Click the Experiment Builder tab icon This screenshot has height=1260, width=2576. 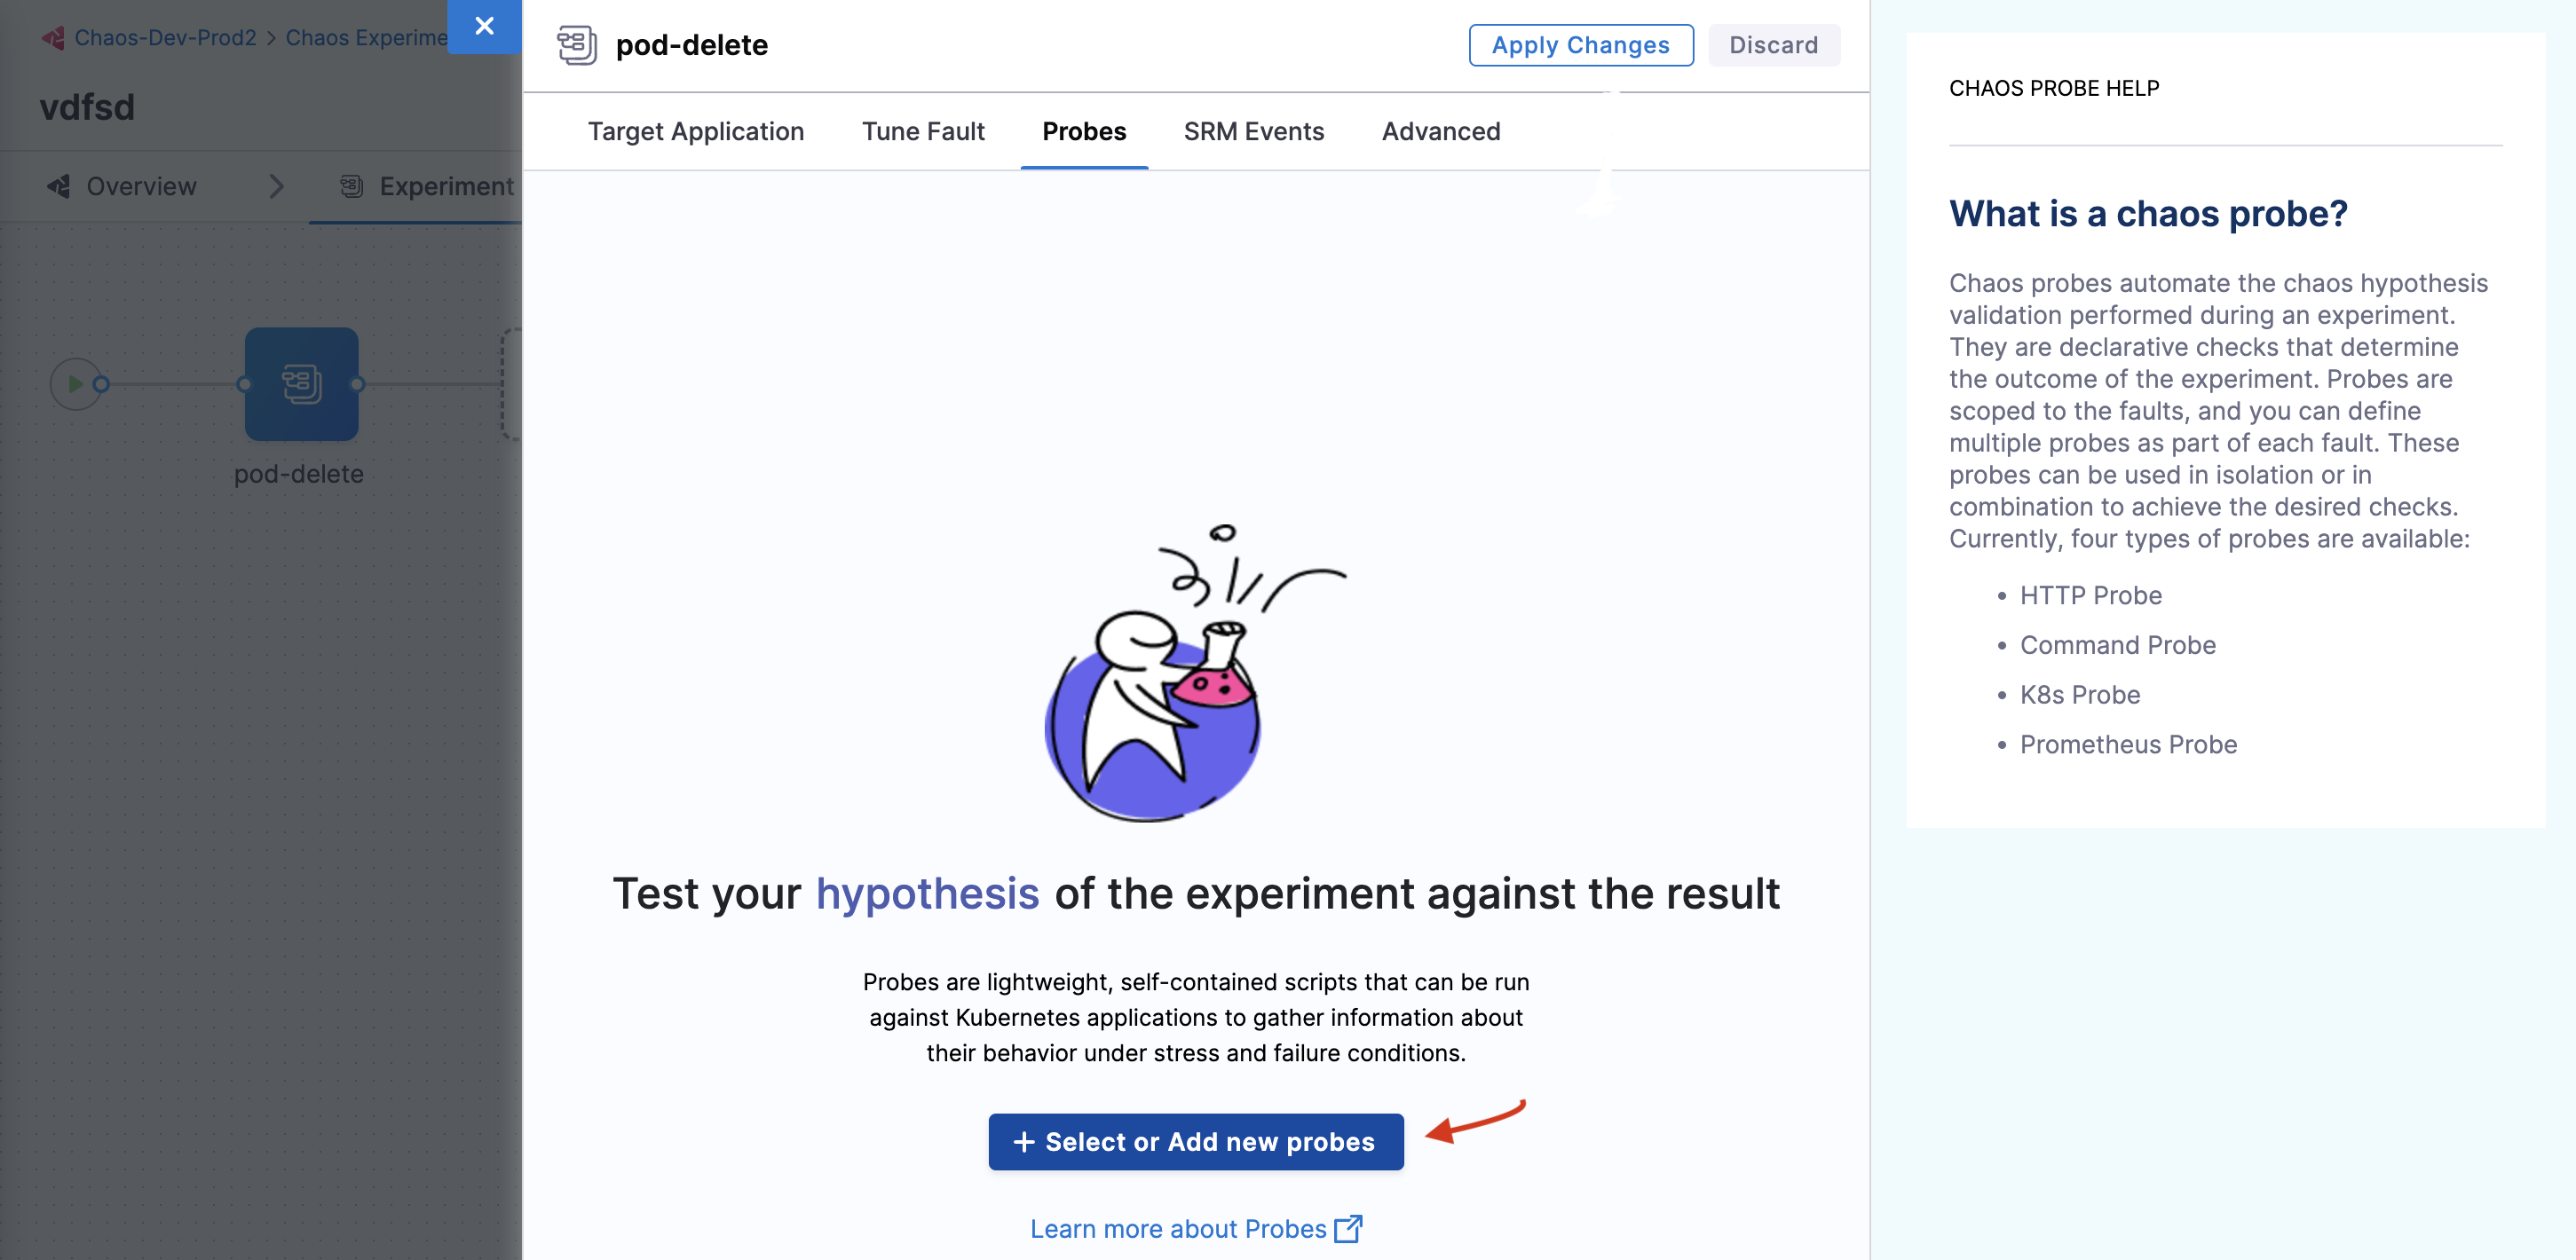351,186
